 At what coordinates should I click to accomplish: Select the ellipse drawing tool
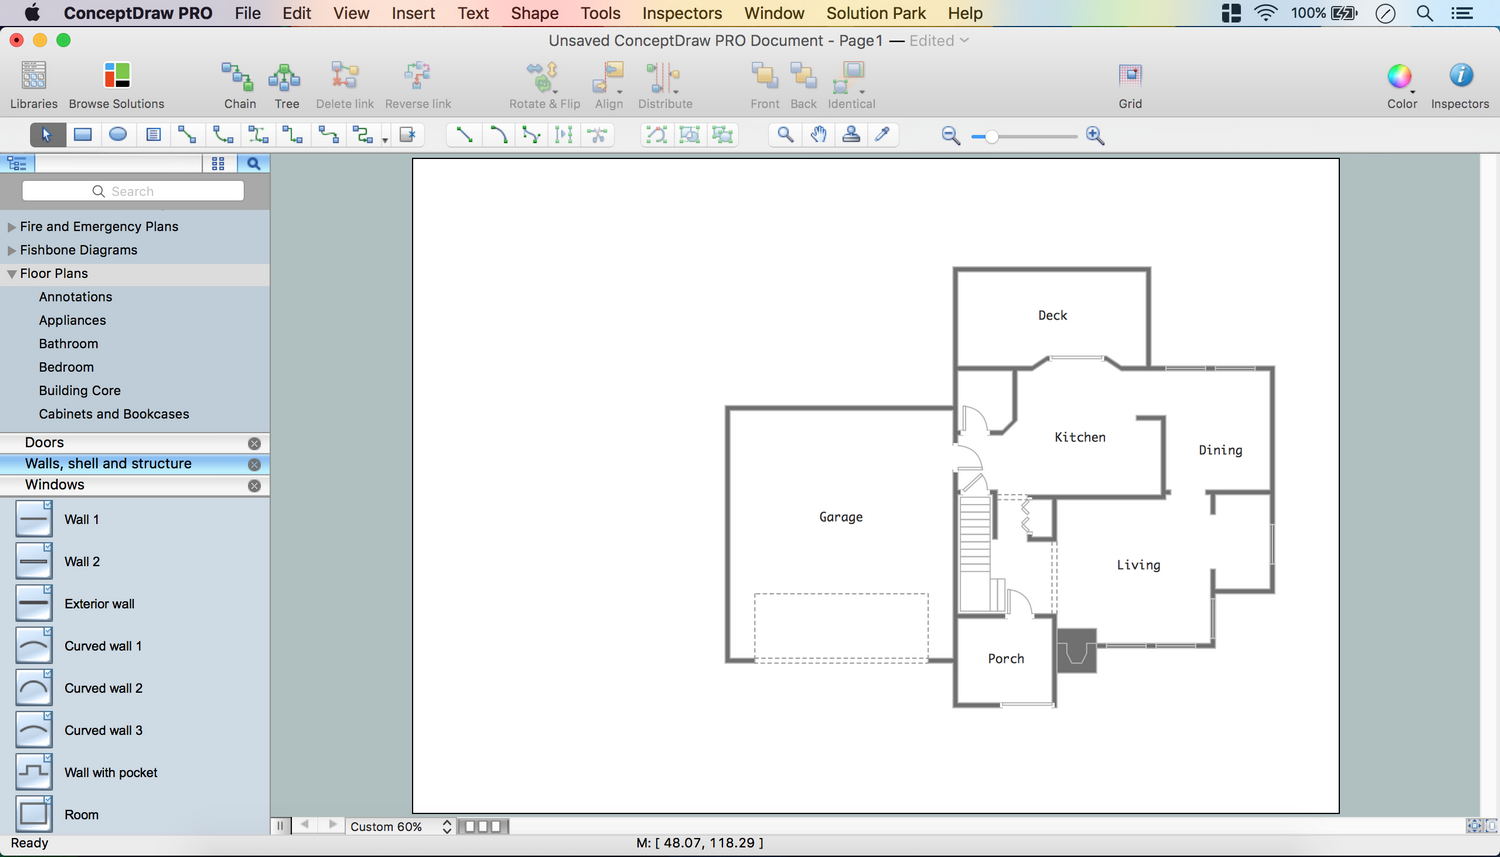tap(118, 135)
